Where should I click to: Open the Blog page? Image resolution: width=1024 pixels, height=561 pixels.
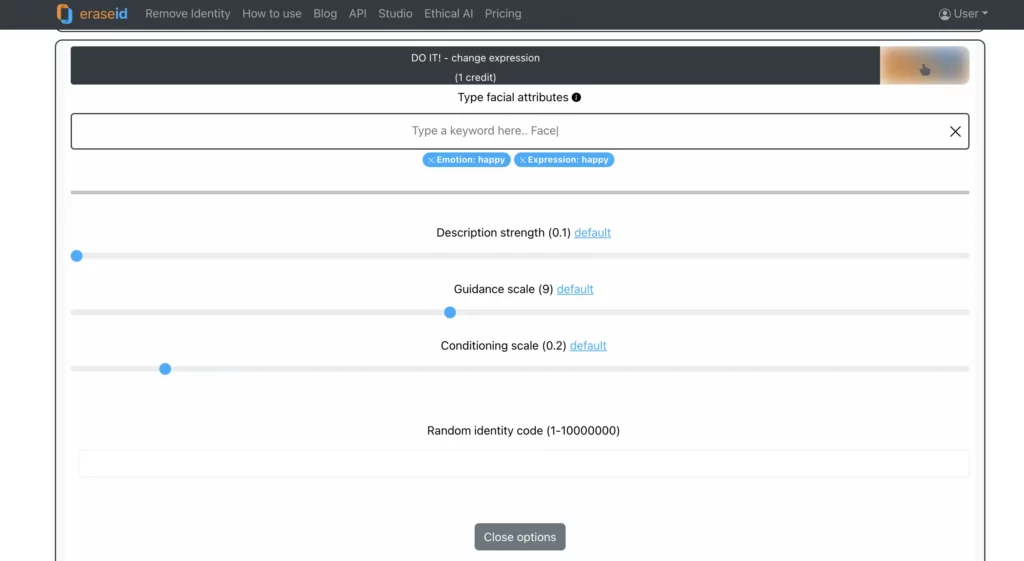click(x=325, y=14)
